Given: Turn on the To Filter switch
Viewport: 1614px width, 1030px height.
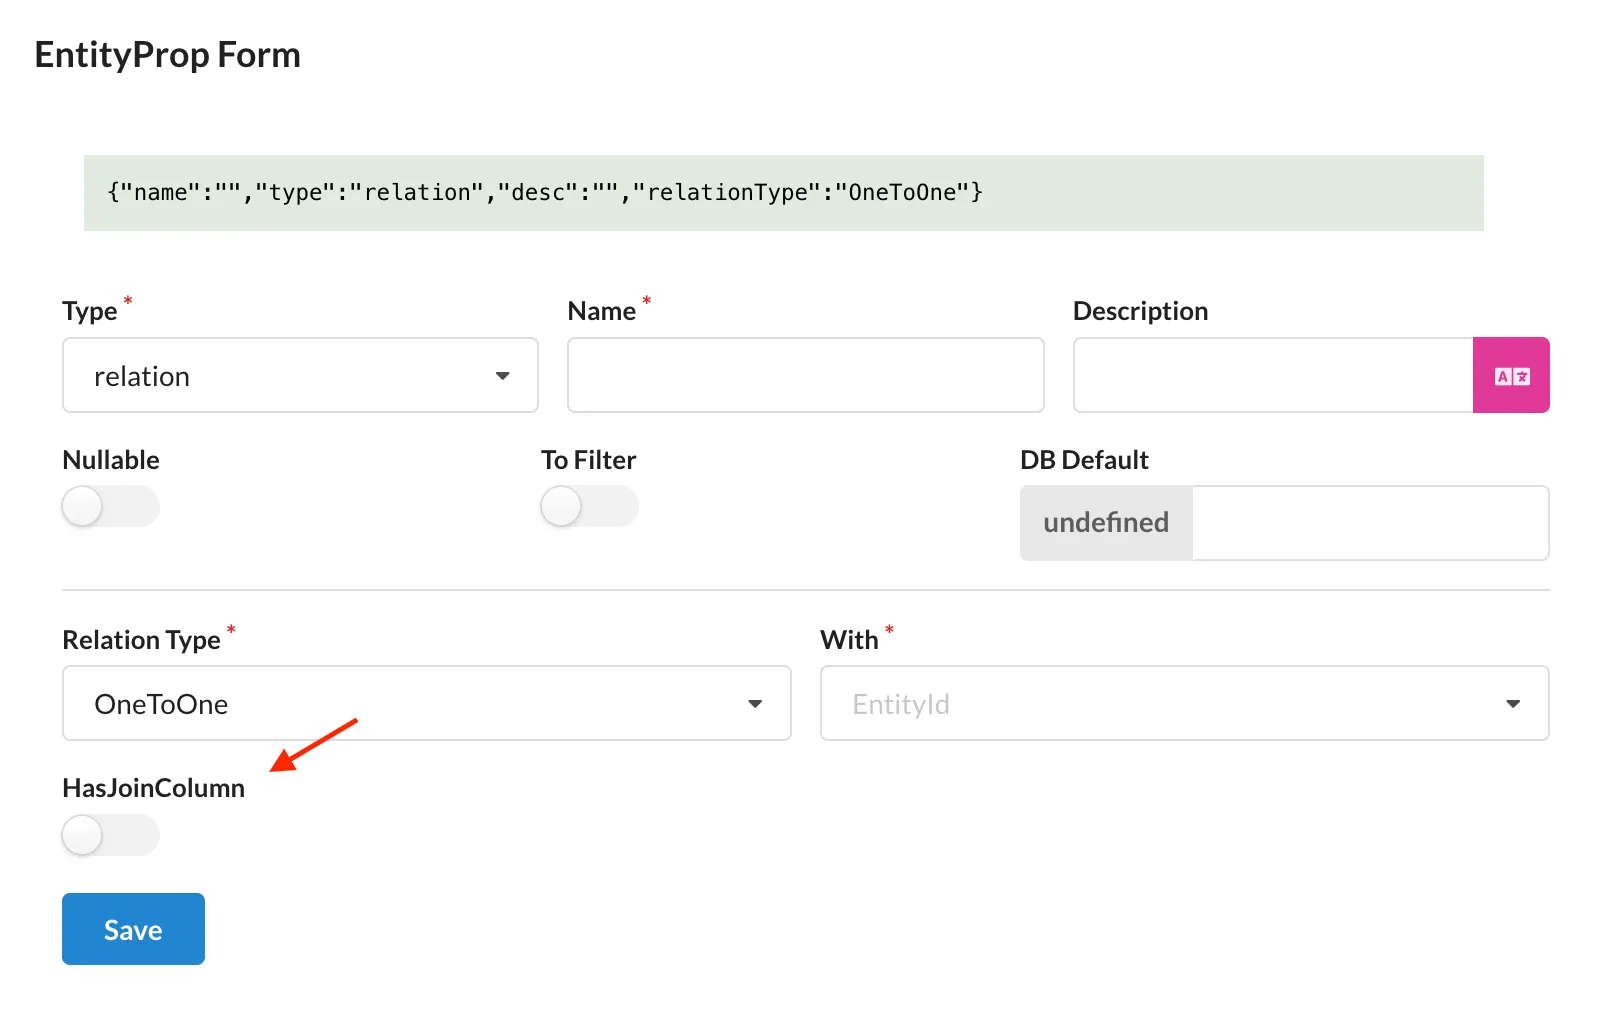Looking at the screenshot, I should coord(589,507).
